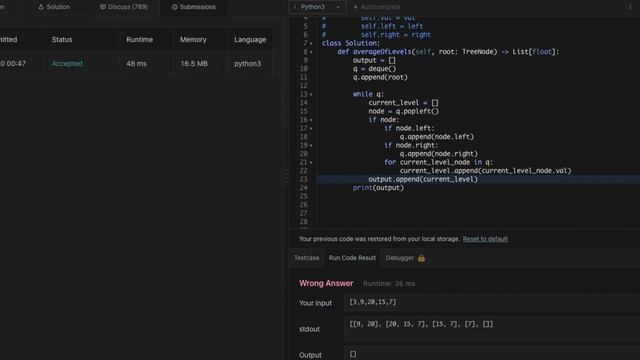This screenshot has width=640, height=360.
Task: Select the 16.5 MB memory cell
Action: tap(194, 64)
